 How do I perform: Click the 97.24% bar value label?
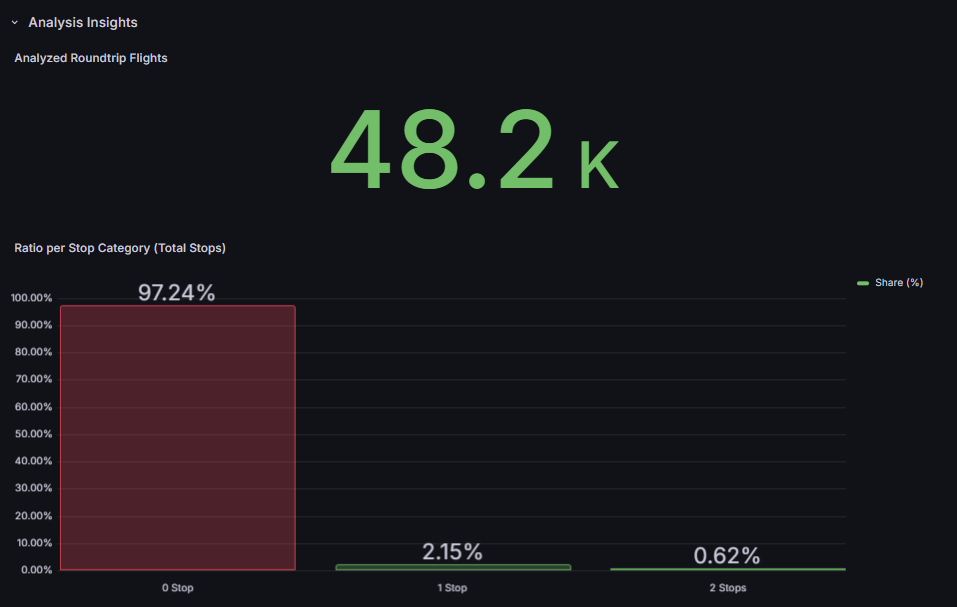point(177,293)
